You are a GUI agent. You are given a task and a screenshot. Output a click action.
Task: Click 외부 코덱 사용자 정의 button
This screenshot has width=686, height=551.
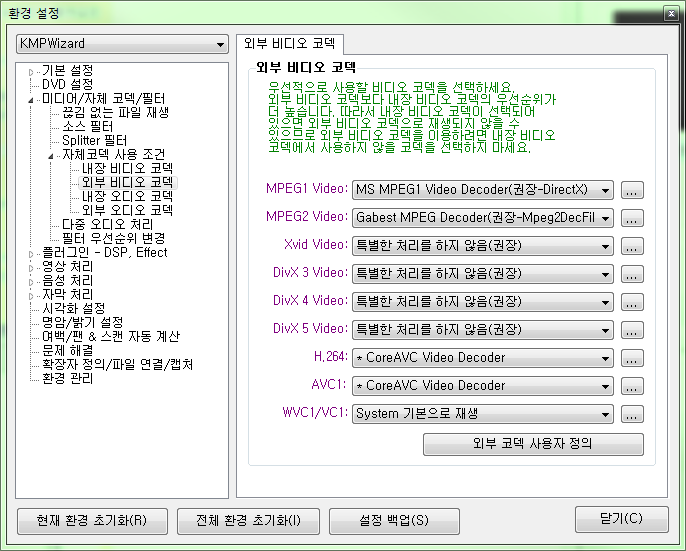[533, 444]
